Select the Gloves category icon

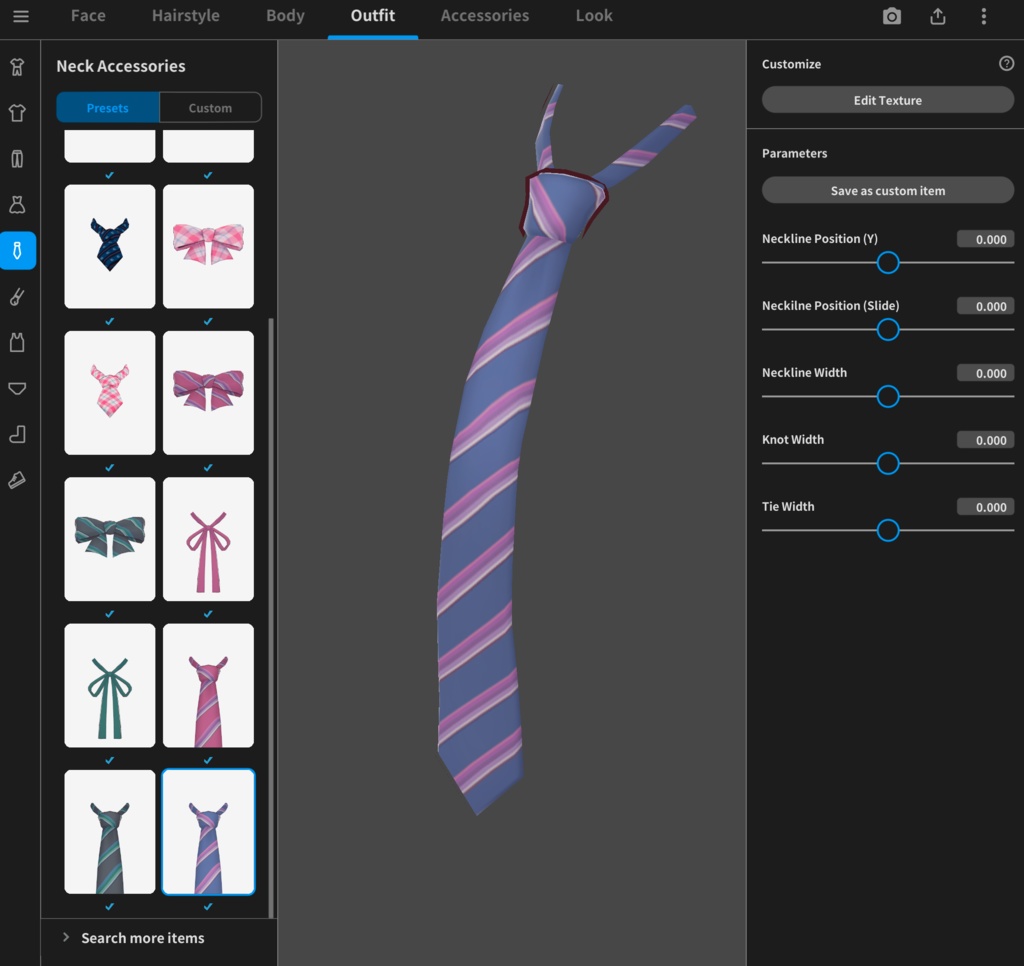[x=17, y=296]
